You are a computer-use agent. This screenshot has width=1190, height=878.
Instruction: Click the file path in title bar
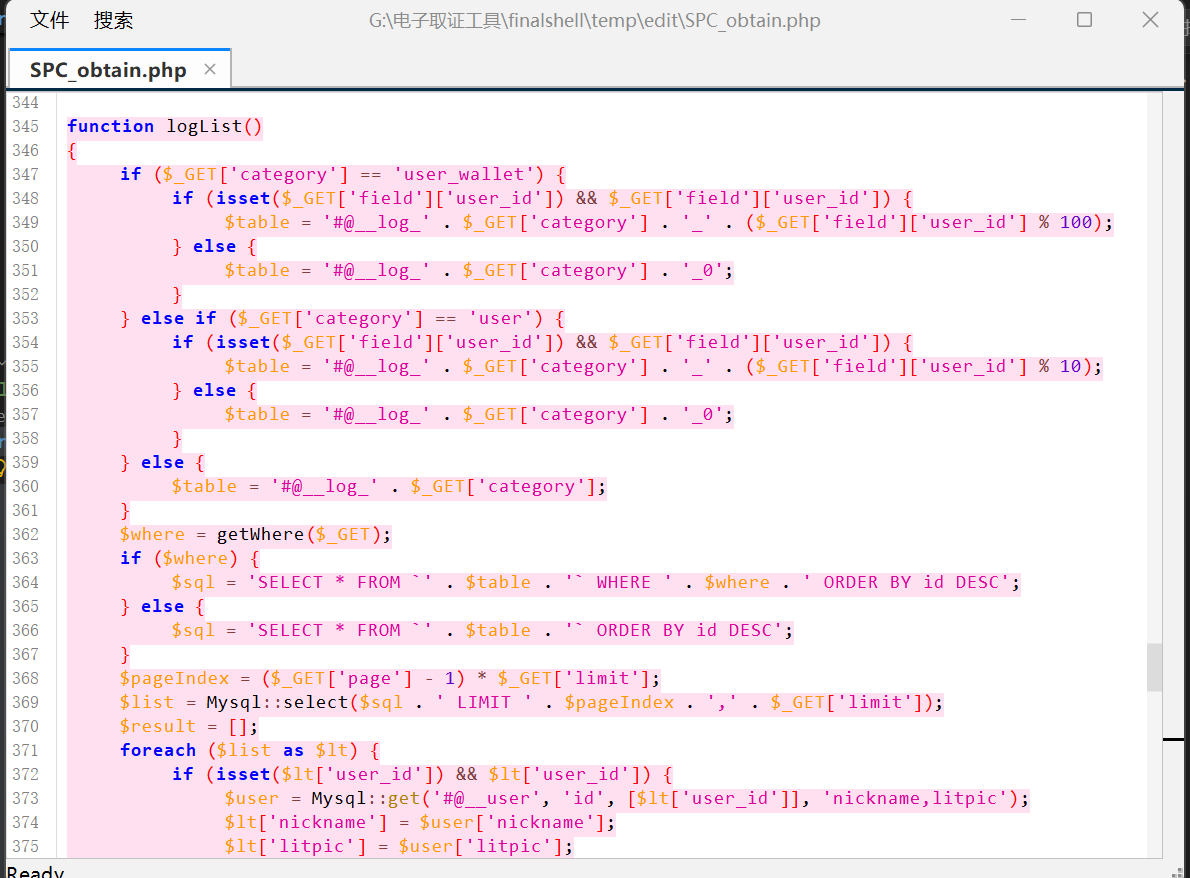click(594, 20)
